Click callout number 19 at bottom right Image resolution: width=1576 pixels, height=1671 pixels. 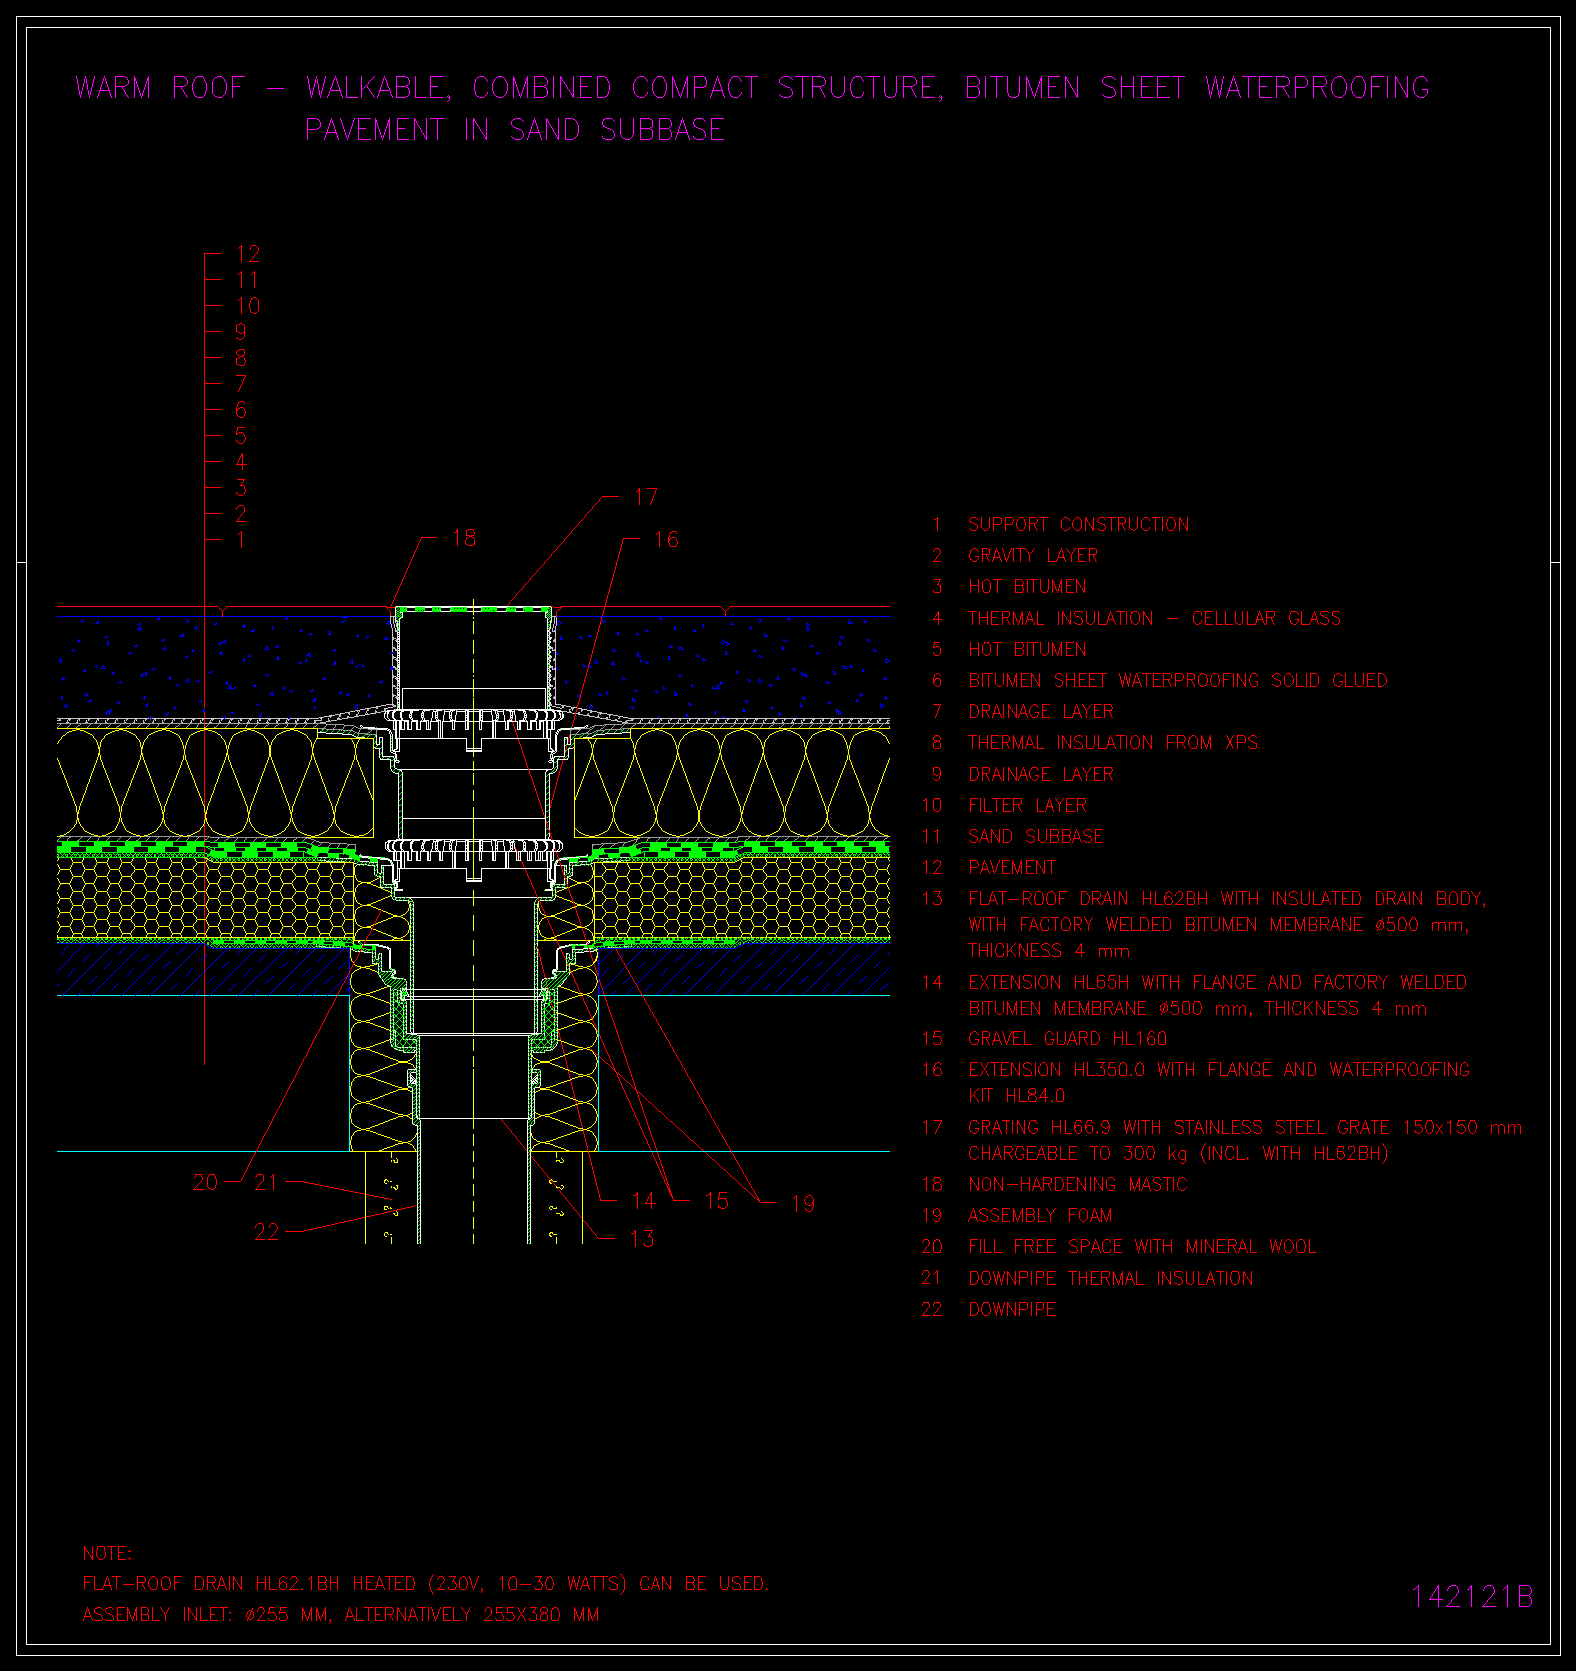pos(803,1203)
